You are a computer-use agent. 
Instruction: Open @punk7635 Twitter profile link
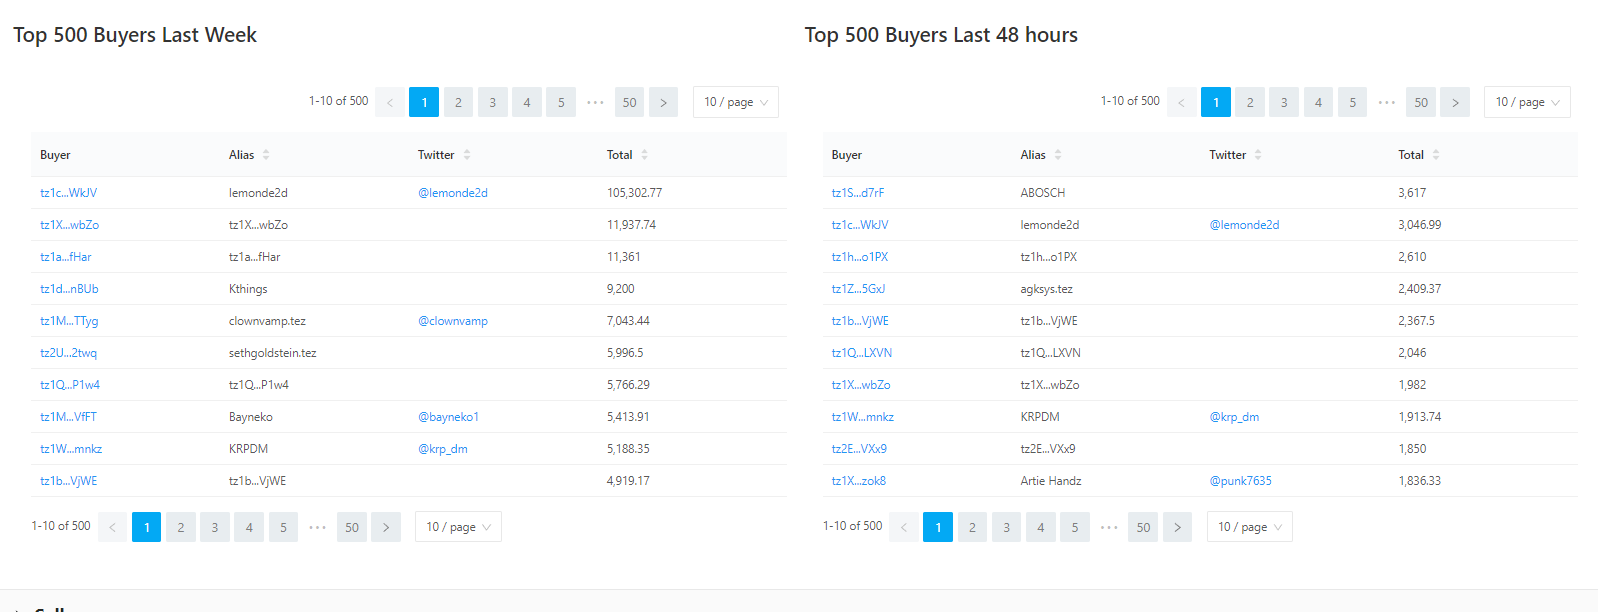coord(1240,481)
